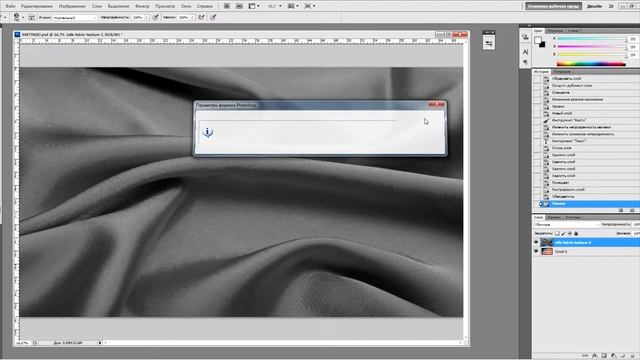640x360 pixels.
Task: Adjust the magenta color slider
Action: [591, 47]
